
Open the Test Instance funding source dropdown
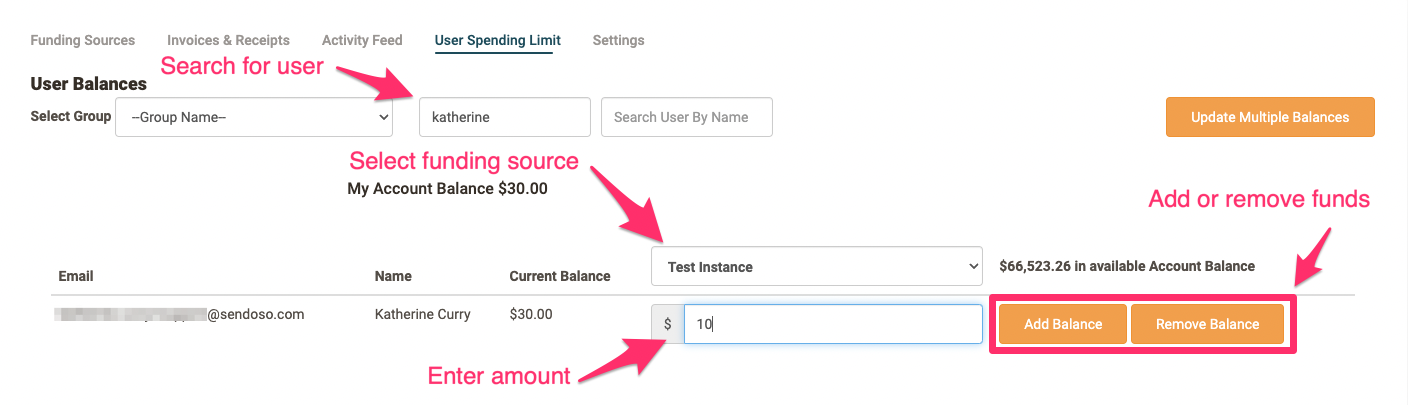point(817,267)
